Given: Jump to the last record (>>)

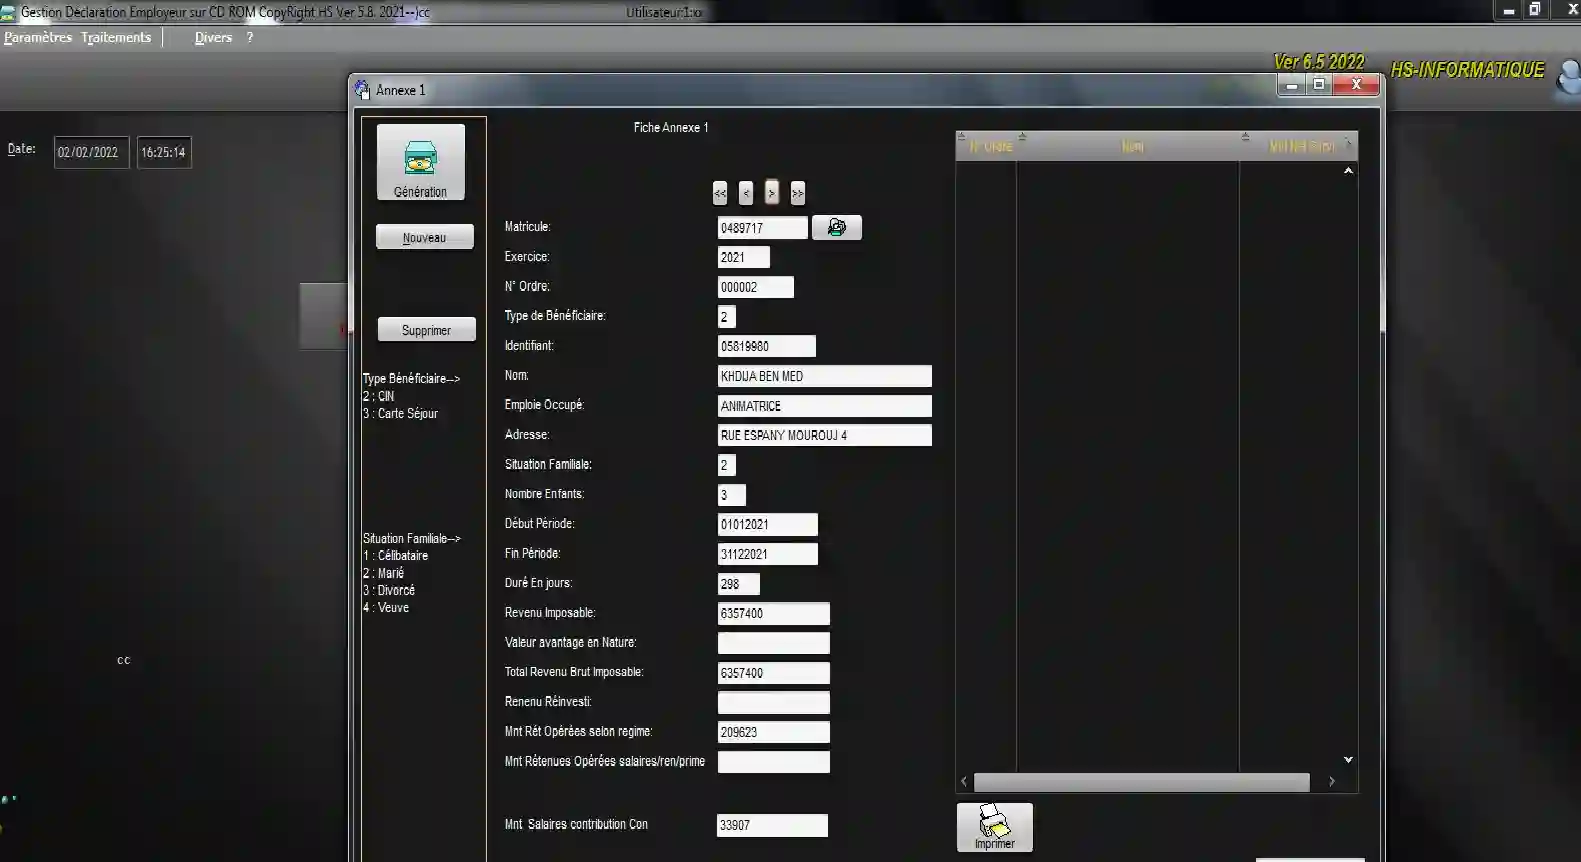Looking at the screenshot, I should [x=797, y=193].
